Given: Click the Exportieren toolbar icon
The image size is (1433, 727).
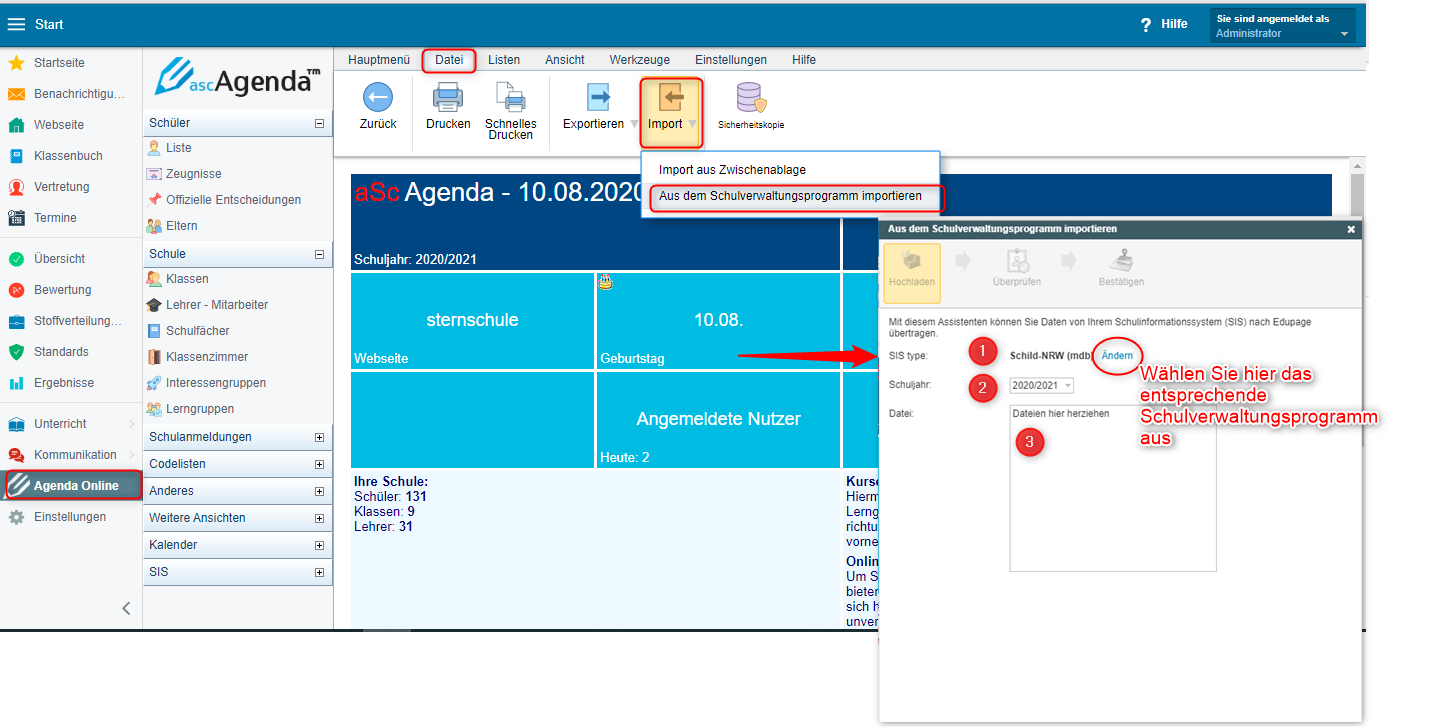Looking at the screenshot, I should point(599,97).
